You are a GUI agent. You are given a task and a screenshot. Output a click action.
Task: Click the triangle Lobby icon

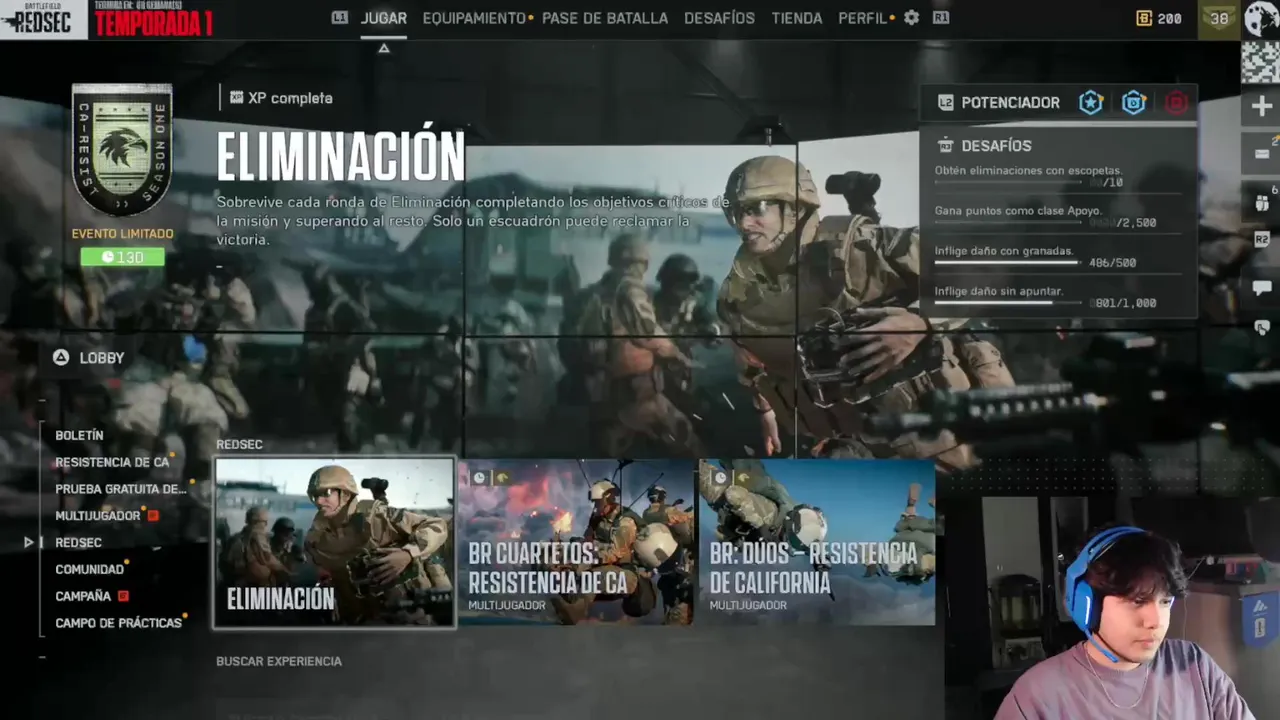61,357
